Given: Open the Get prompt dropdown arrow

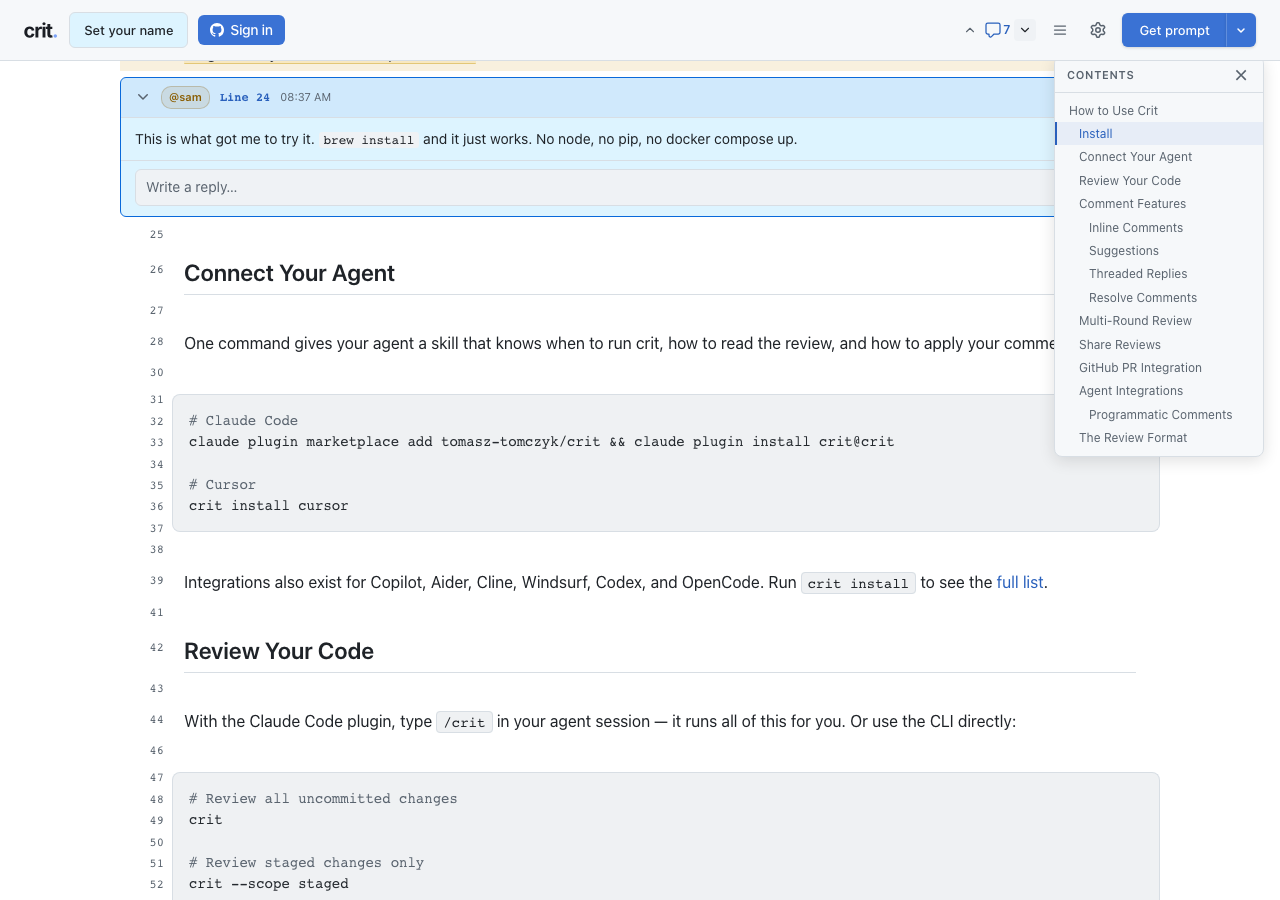Looking at the screenshot, I should point(1241,30).
